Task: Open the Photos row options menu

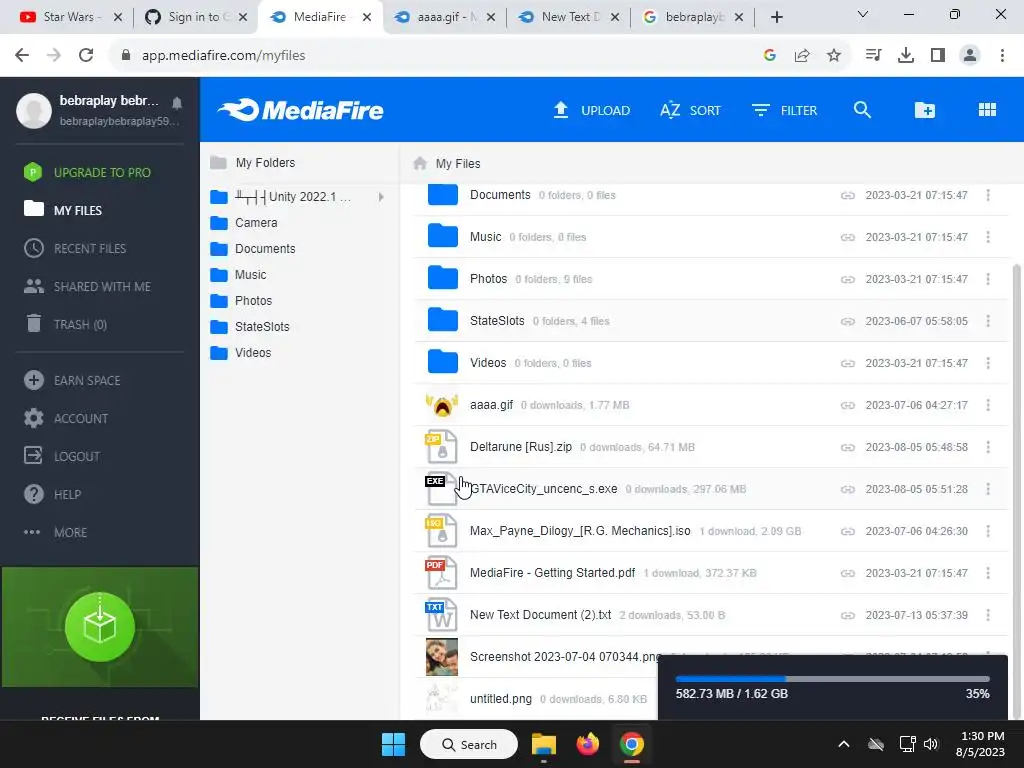Action: pos(988,279)
